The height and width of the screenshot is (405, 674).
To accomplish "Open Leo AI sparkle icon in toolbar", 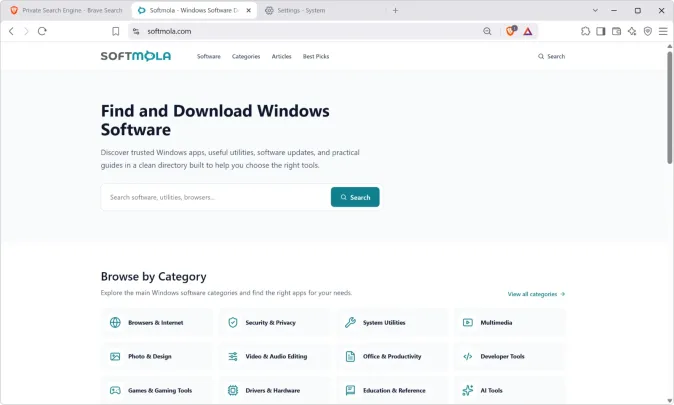I will 632,31.
